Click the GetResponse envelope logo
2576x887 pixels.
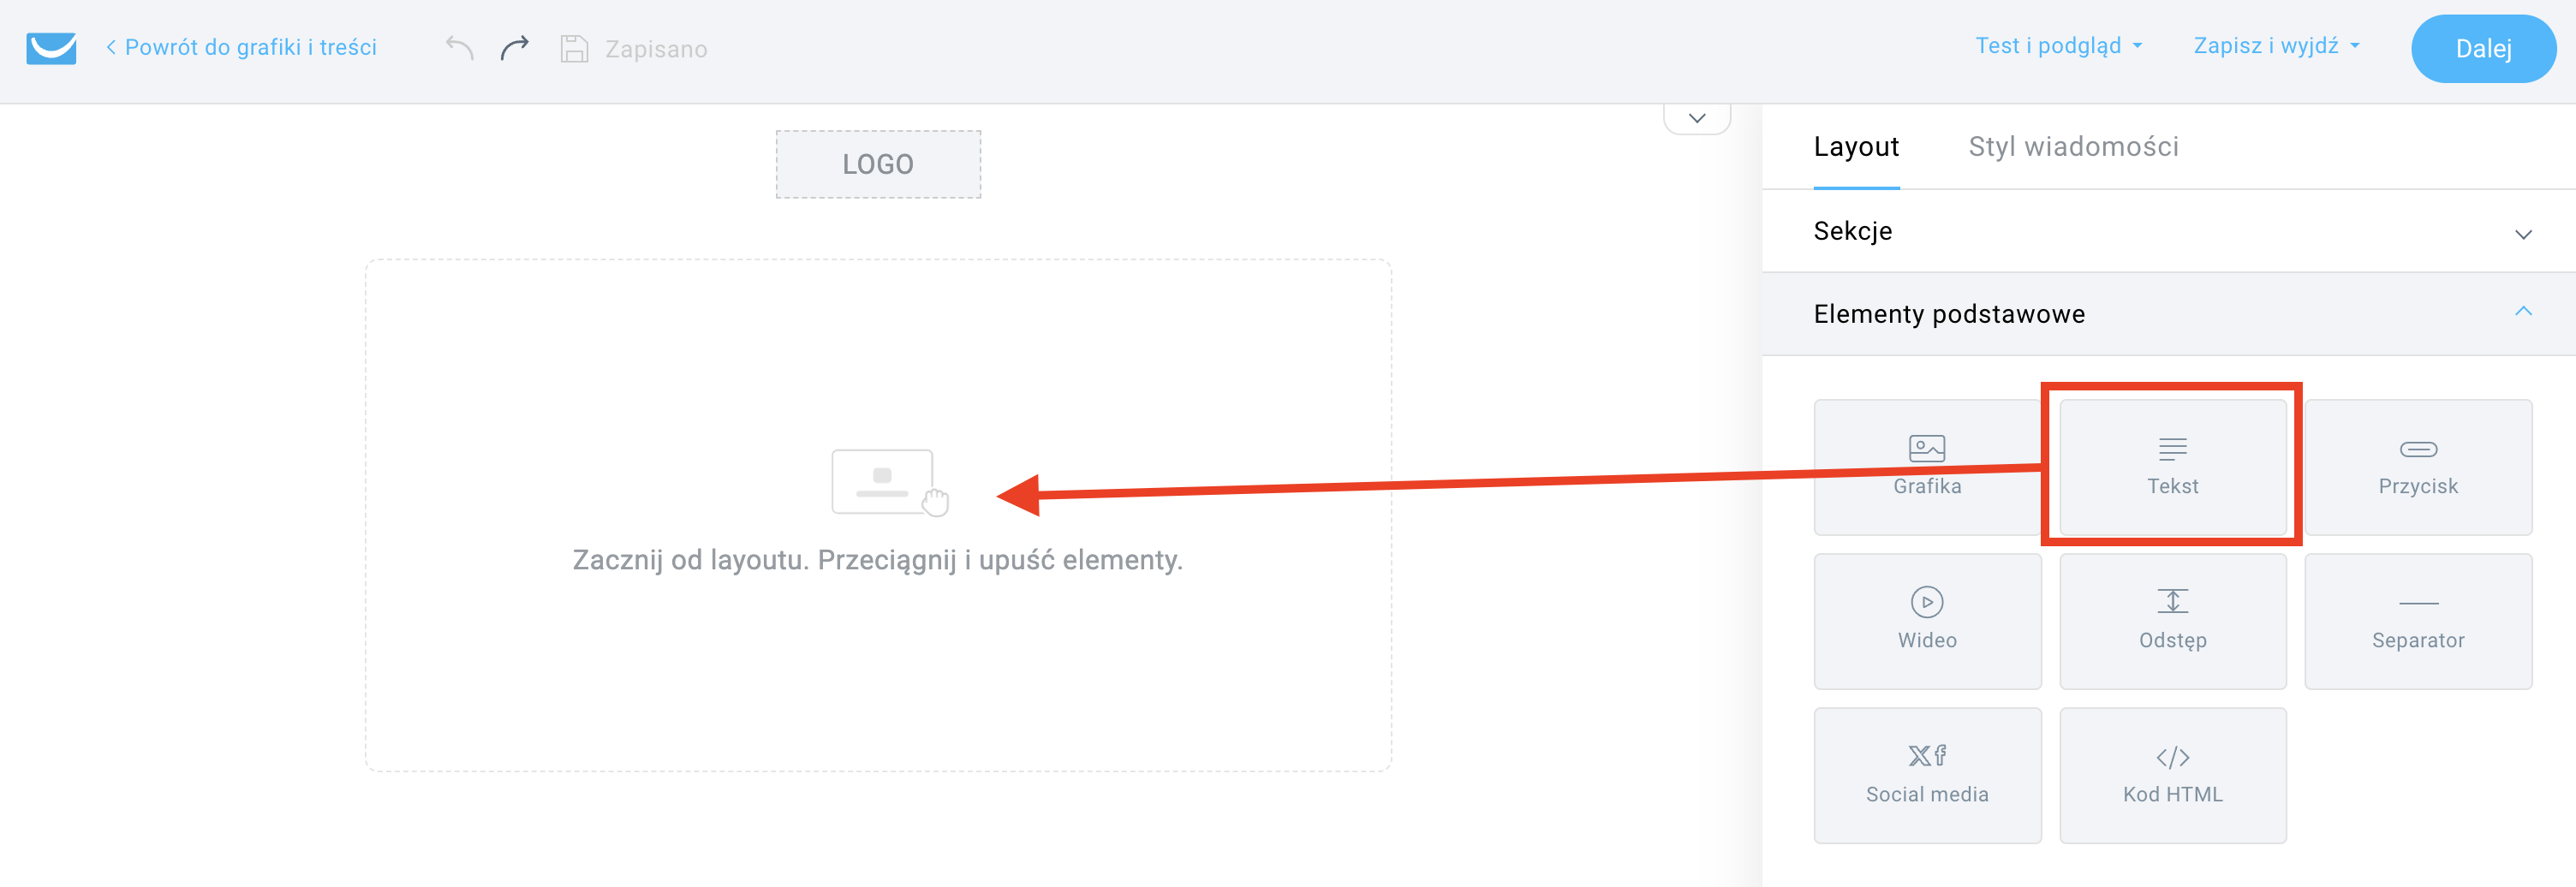pos(51,48)
